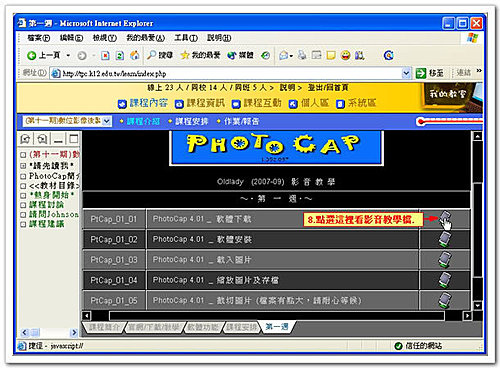Screen dimensions: 500x368
Task: Open the 說明(H) menu
Action: [x=219, y=38]
